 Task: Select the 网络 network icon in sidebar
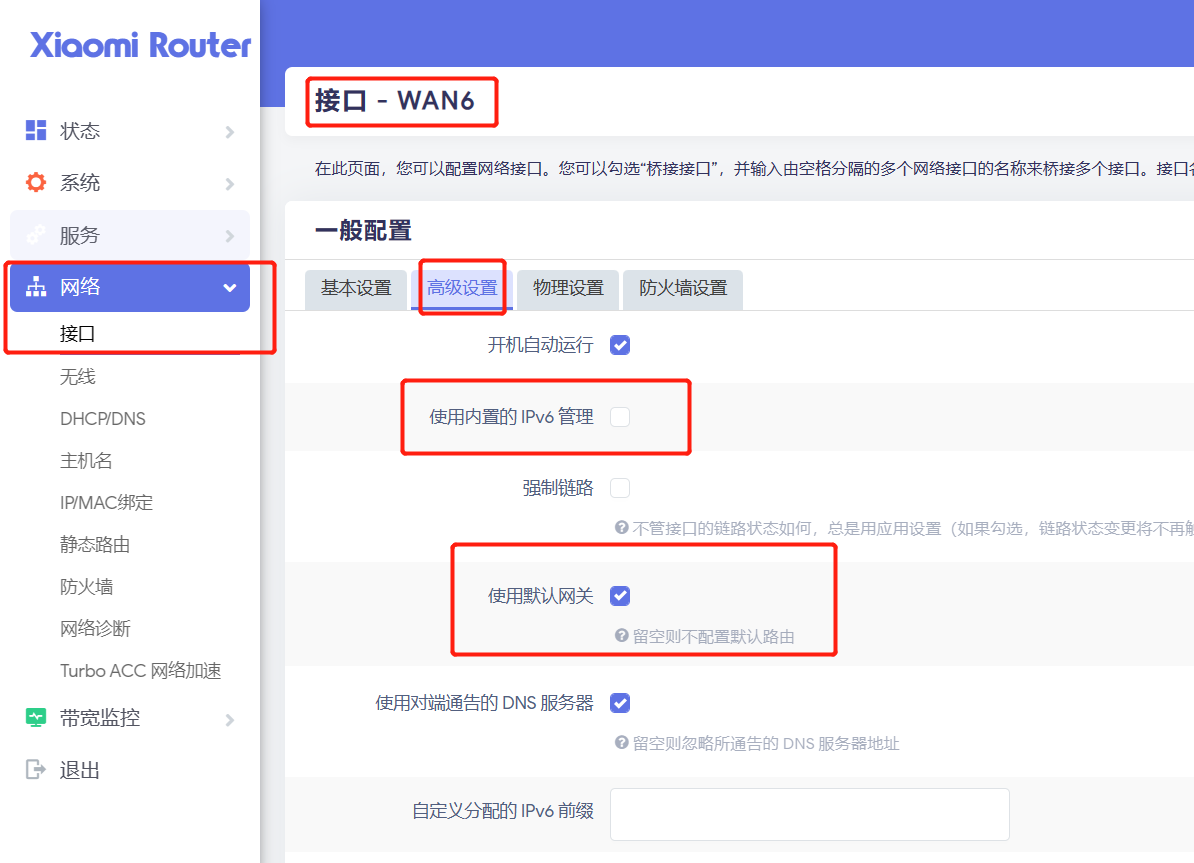pyautogui.click(x=35, y=286)
